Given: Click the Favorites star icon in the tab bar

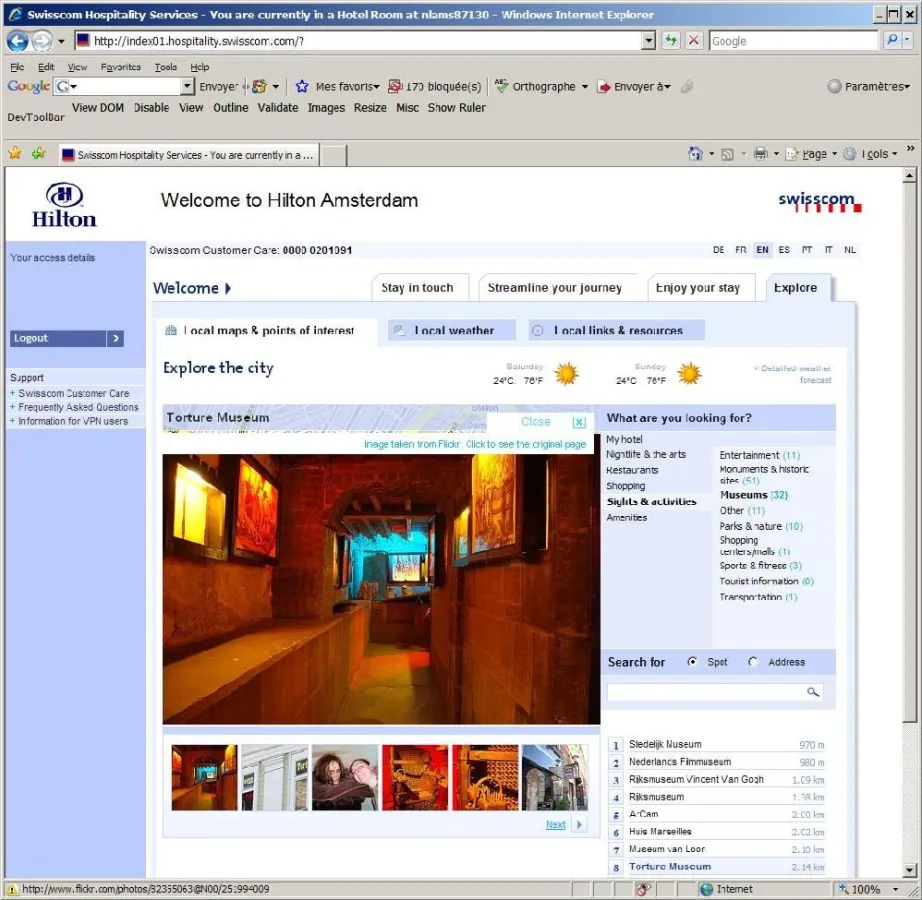Looking at the screenshot, I should click(15, 154).
